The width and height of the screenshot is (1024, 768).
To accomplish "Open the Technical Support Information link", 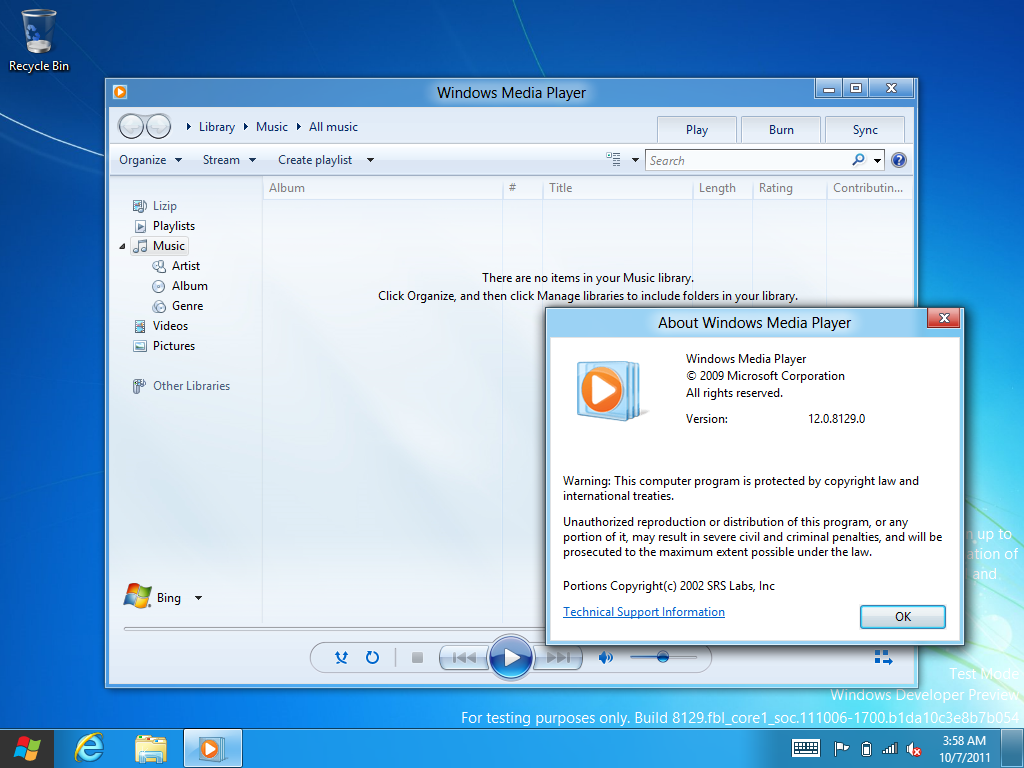I will (643, 612).
